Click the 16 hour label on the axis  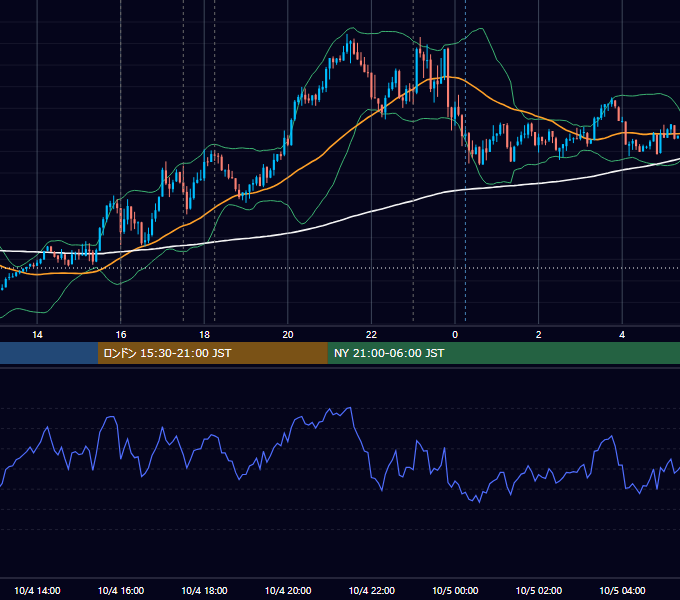(x=121, y=335)
